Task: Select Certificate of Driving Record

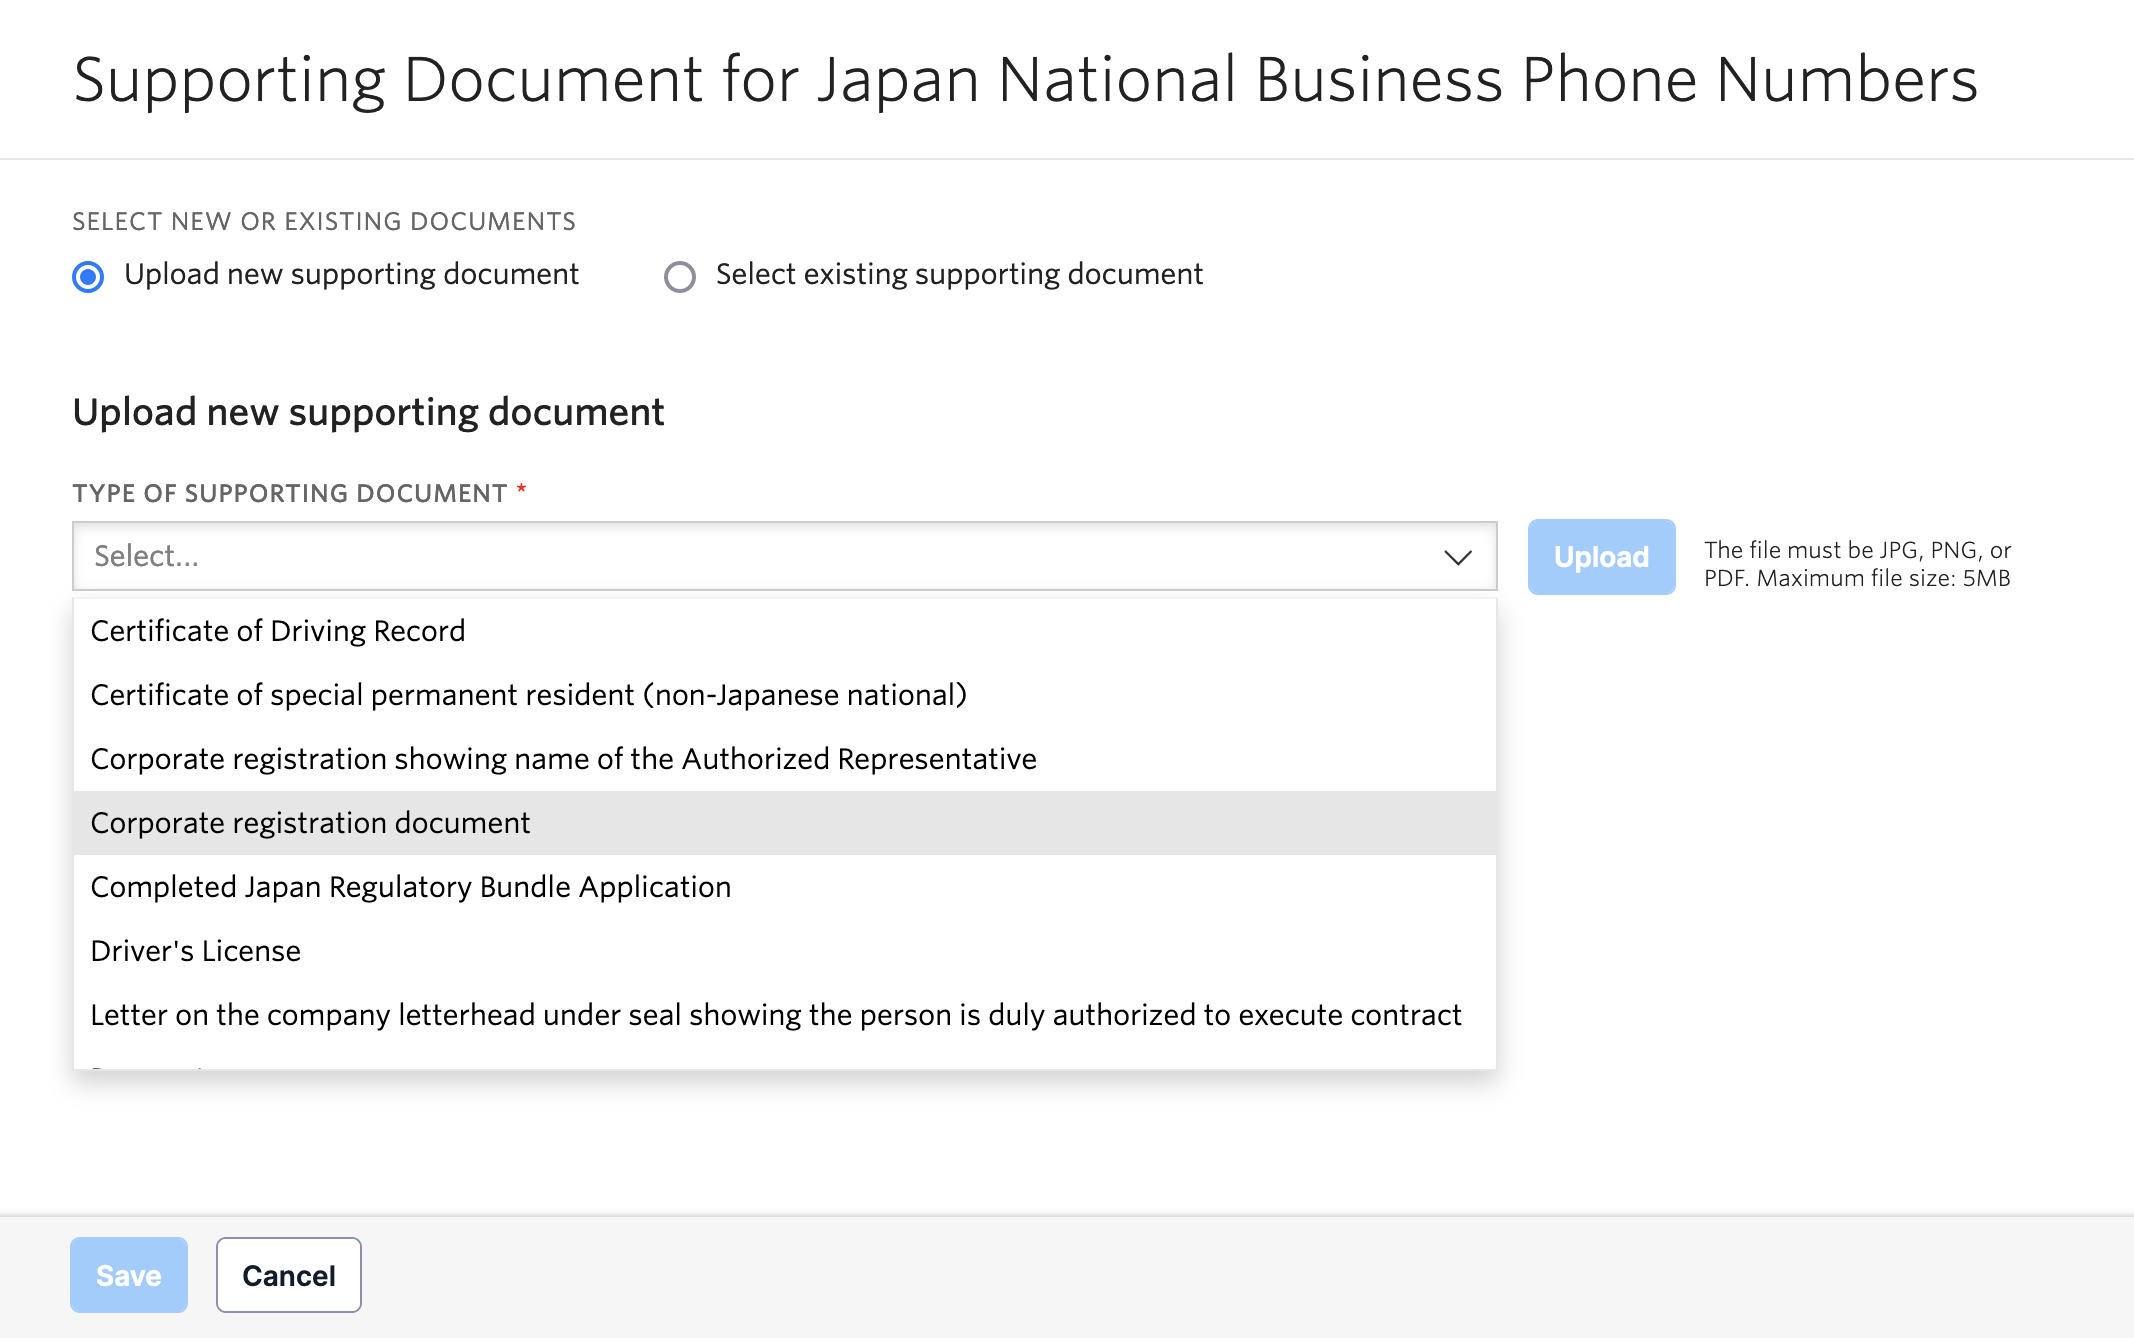Action: [277, 630]
